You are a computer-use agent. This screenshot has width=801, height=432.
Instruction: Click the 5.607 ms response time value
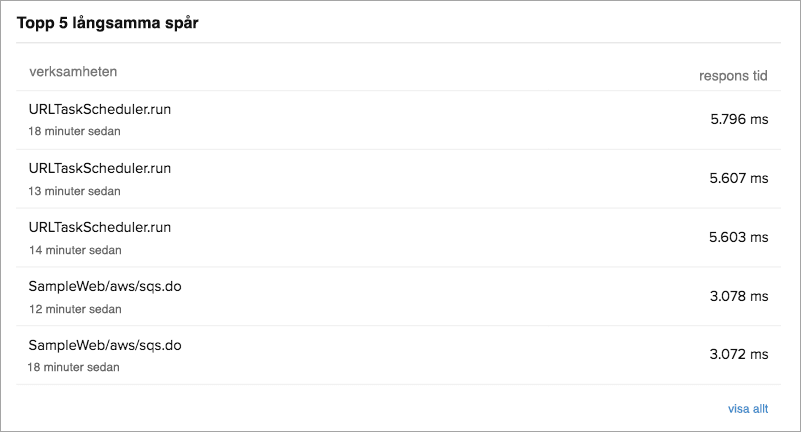[x=739, y=178]
